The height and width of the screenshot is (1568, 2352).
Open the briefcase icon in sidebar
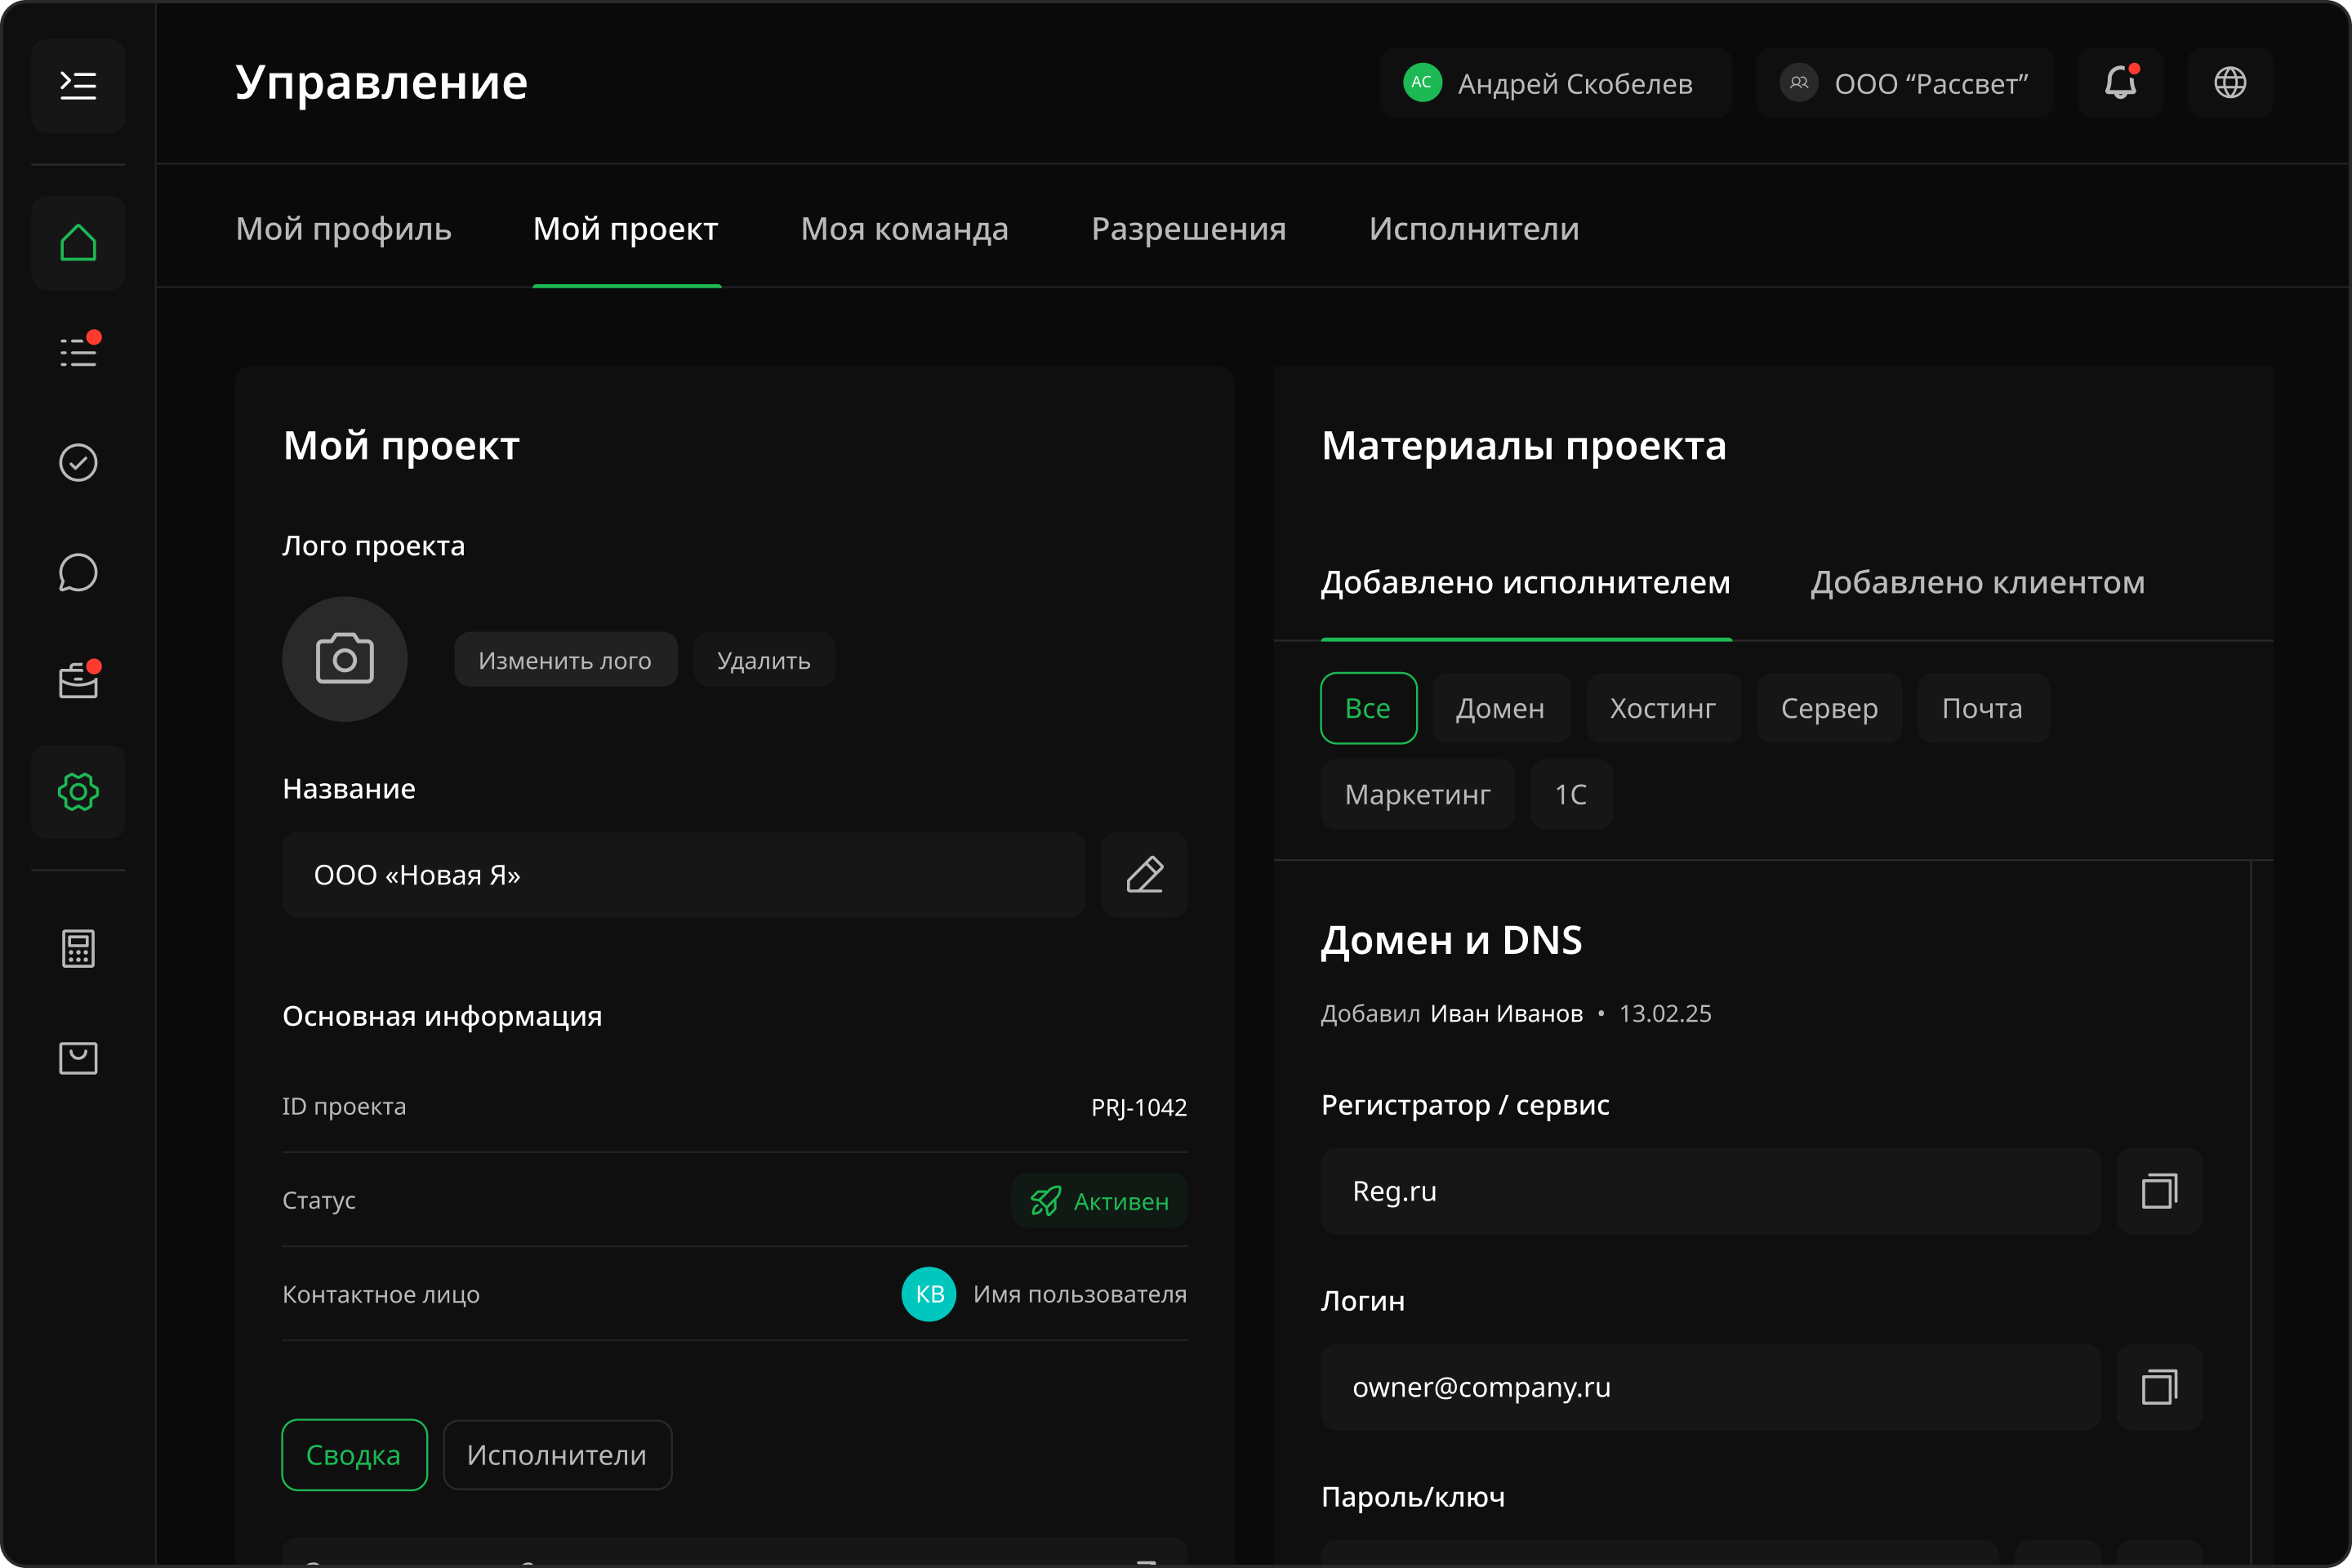point(78,681)
